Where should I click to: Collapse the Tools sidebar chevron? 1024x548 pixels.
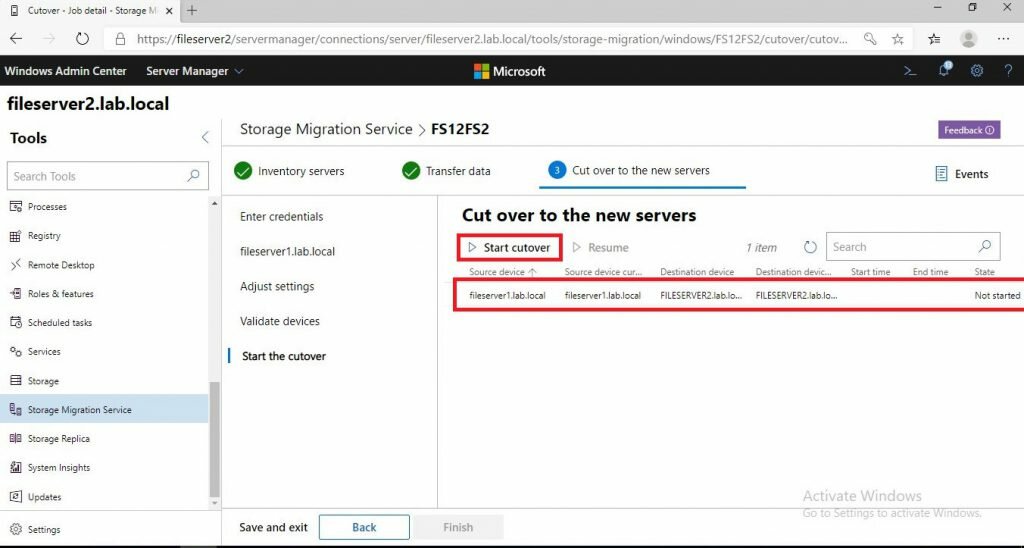(205, 137)
